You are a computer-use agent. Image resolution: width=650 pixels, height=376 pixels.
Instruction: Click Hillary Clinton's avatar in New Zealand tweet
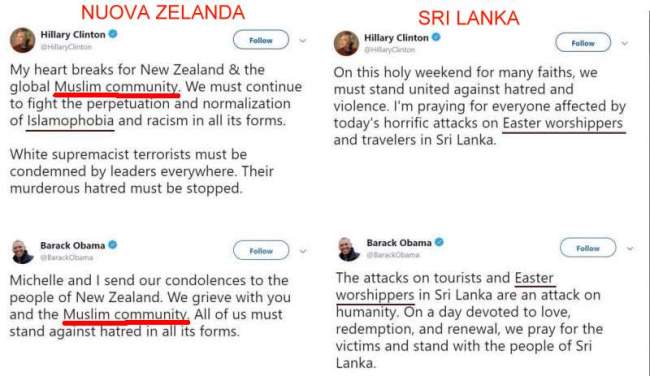click(x=22, y=40)
